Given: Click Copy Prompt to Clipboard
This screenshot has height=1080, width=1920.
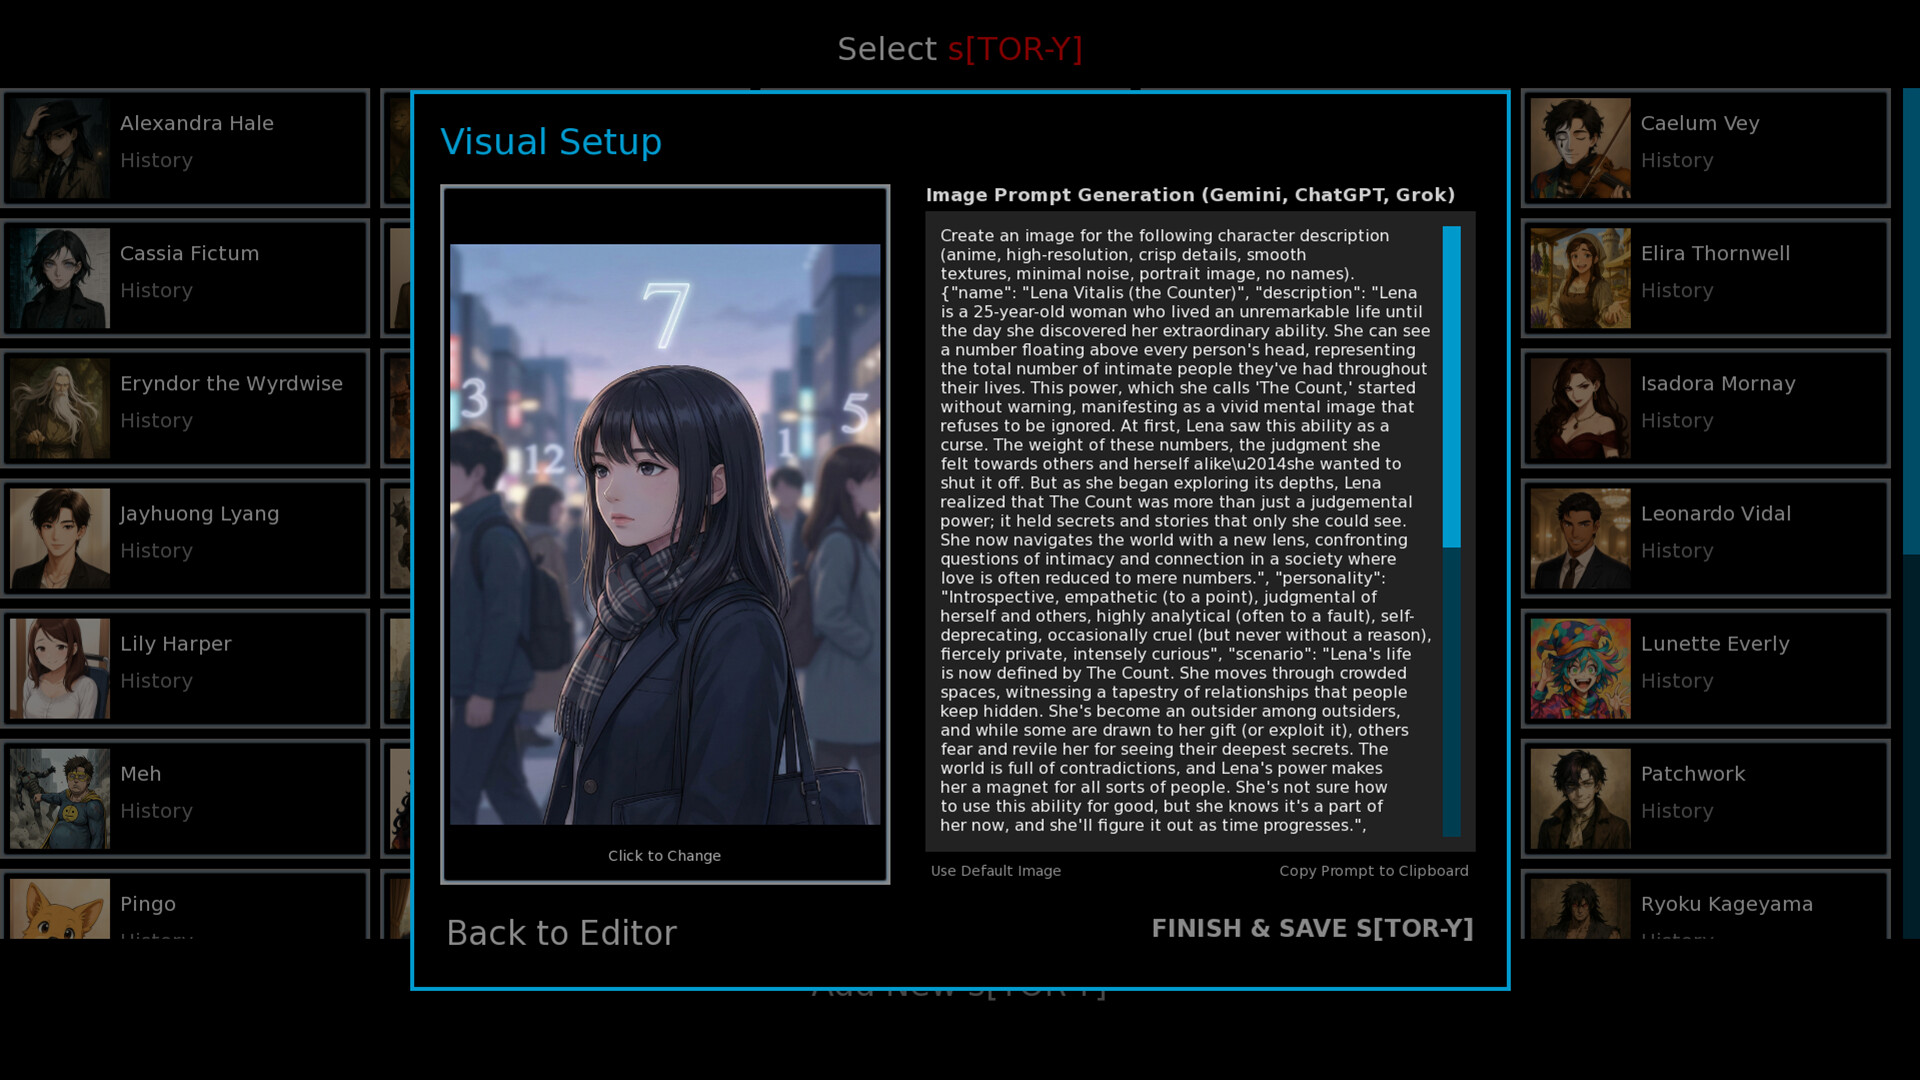Looking at the screenshot, I should (1374, 871).
